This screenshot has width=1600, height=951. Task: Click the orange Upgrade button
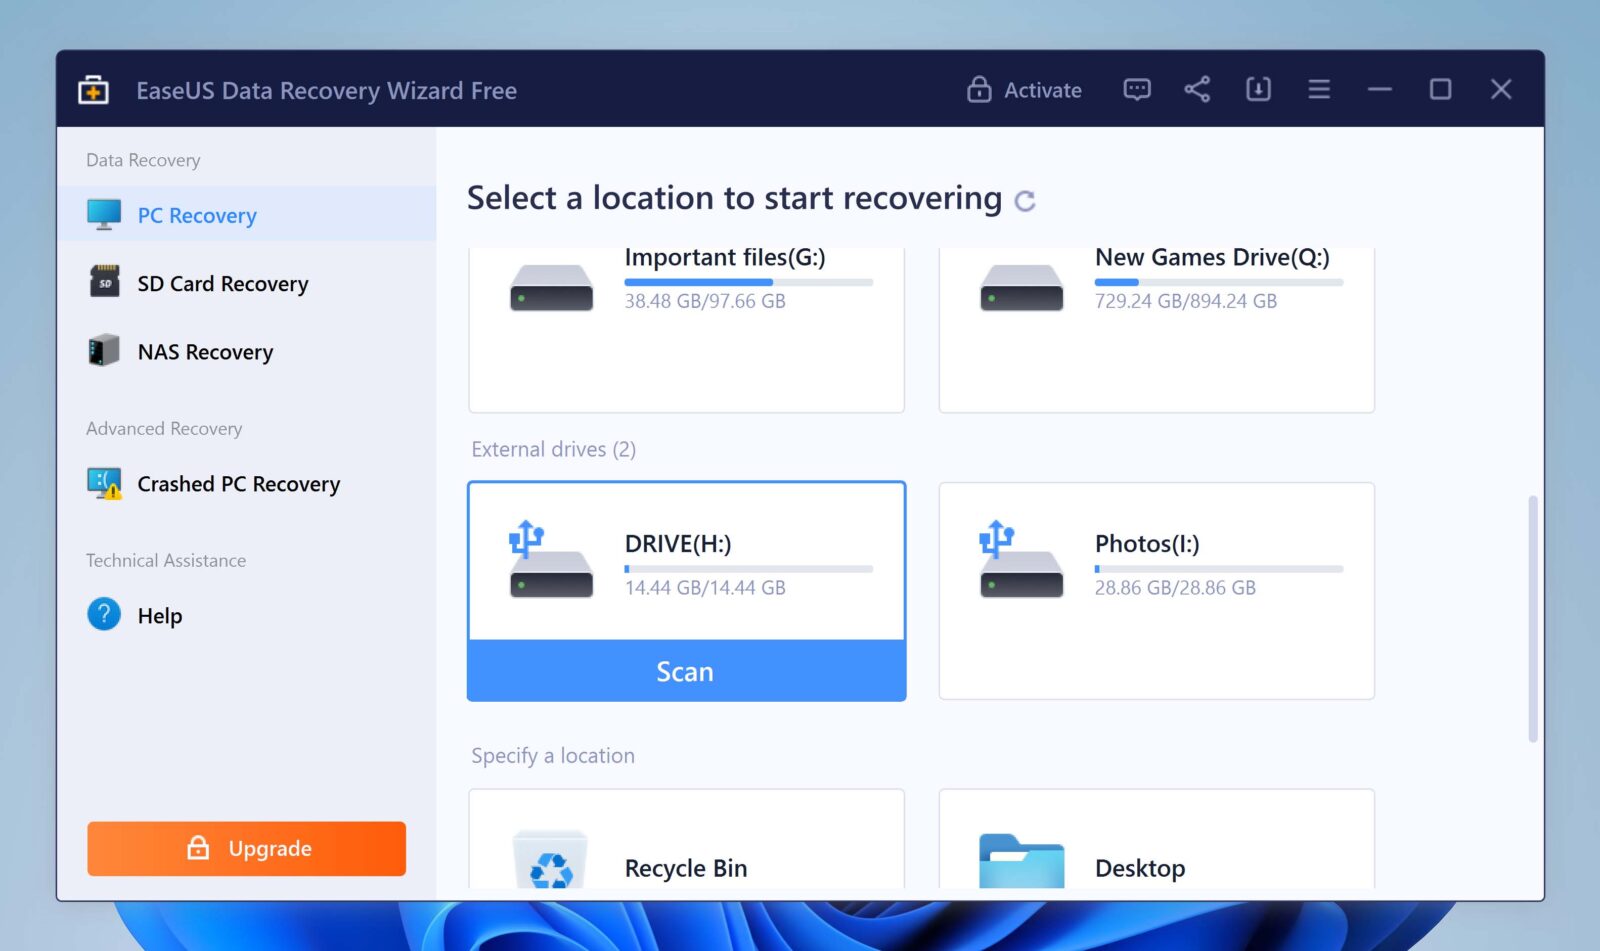[x=246, y=848]
